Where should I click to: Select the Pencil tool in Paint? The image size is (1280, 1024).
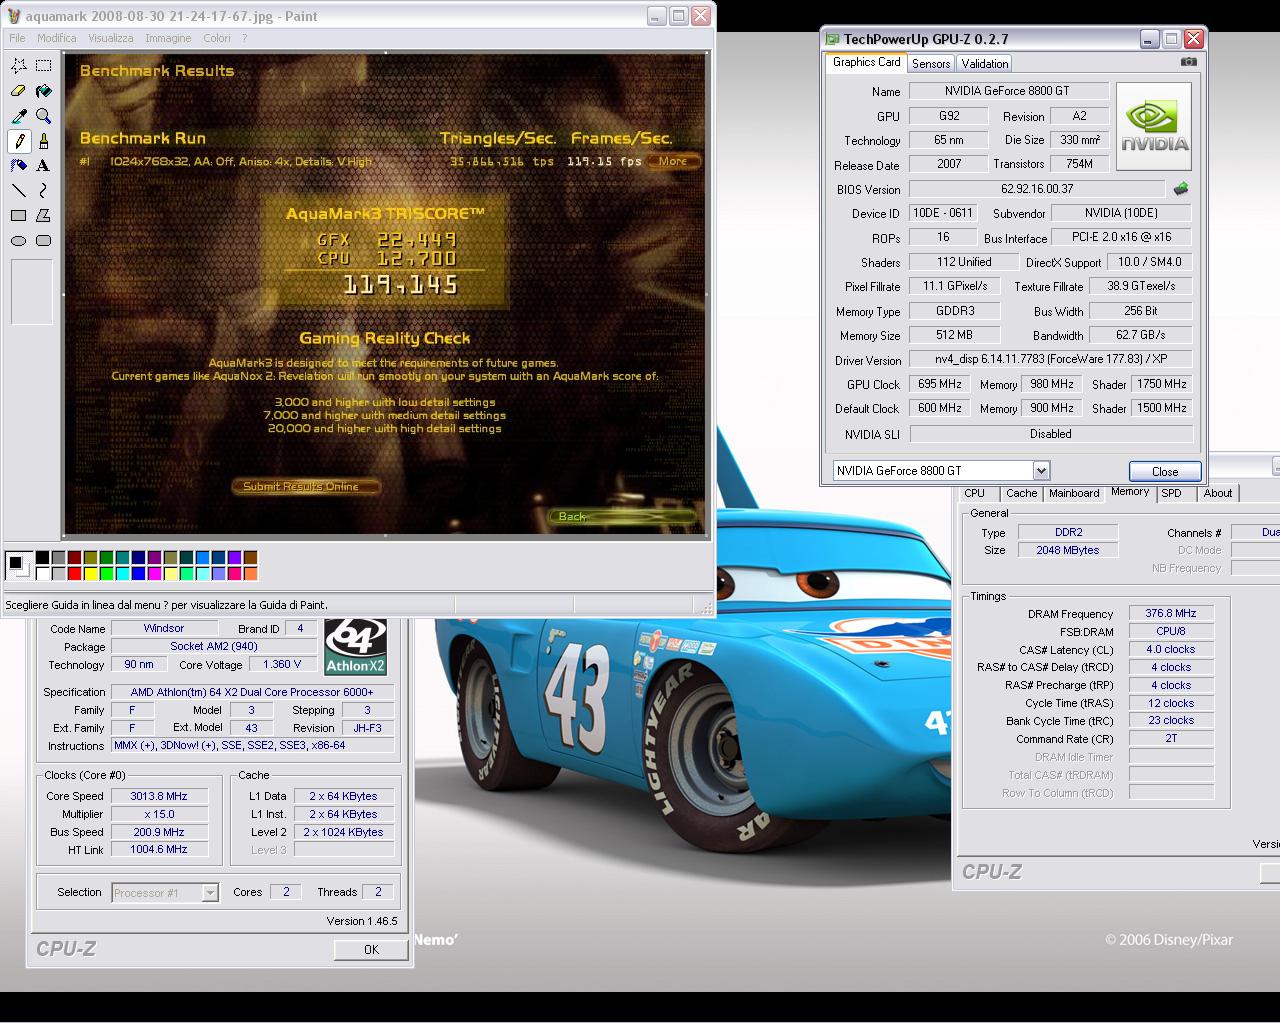[x=19, y=141]
